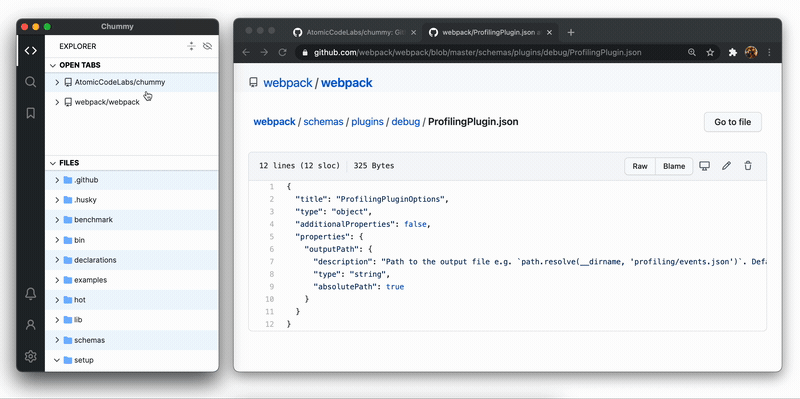Click the browser address bar URL
This screenshot has width=800, height=399.
[x=478, y=53]
